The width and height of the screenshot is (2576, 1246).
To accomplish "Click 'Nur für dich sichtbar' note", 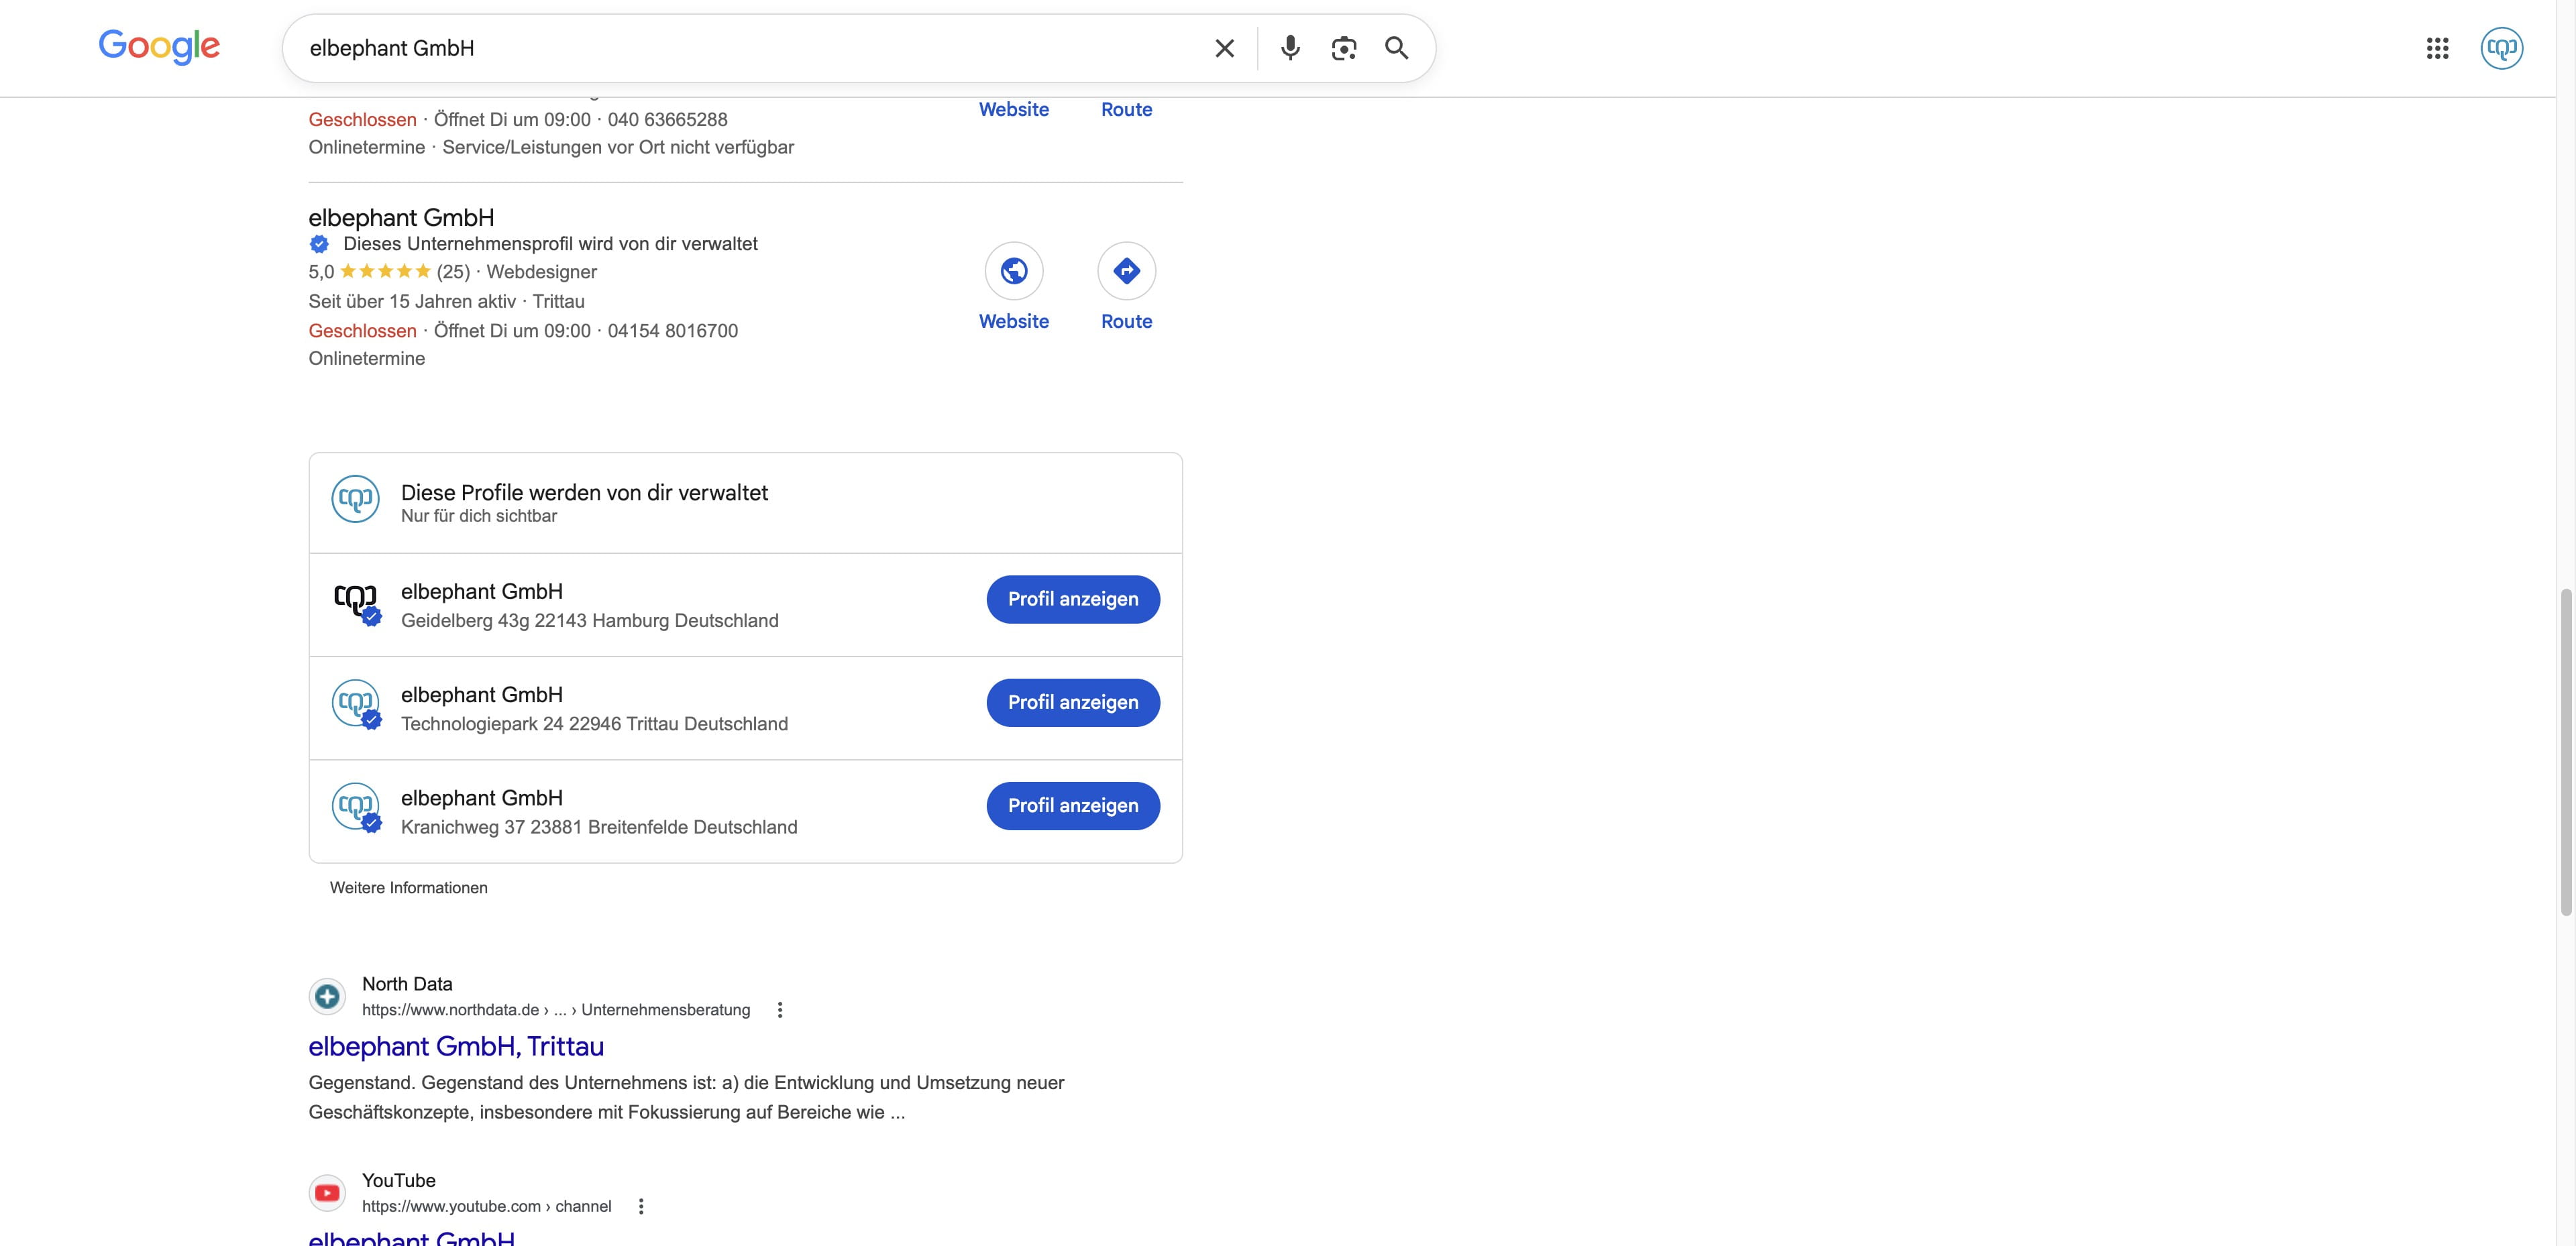I will (479, 516).
